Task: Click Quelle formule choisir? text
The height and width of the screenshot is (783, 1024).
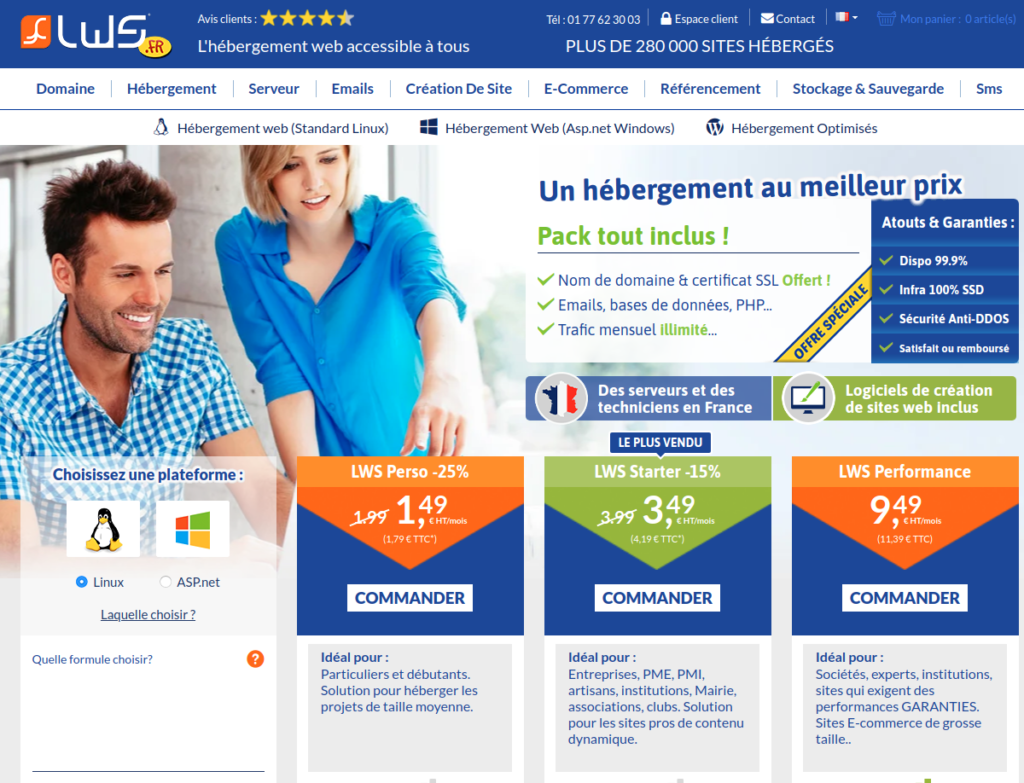Action: [x=92, y=660]
